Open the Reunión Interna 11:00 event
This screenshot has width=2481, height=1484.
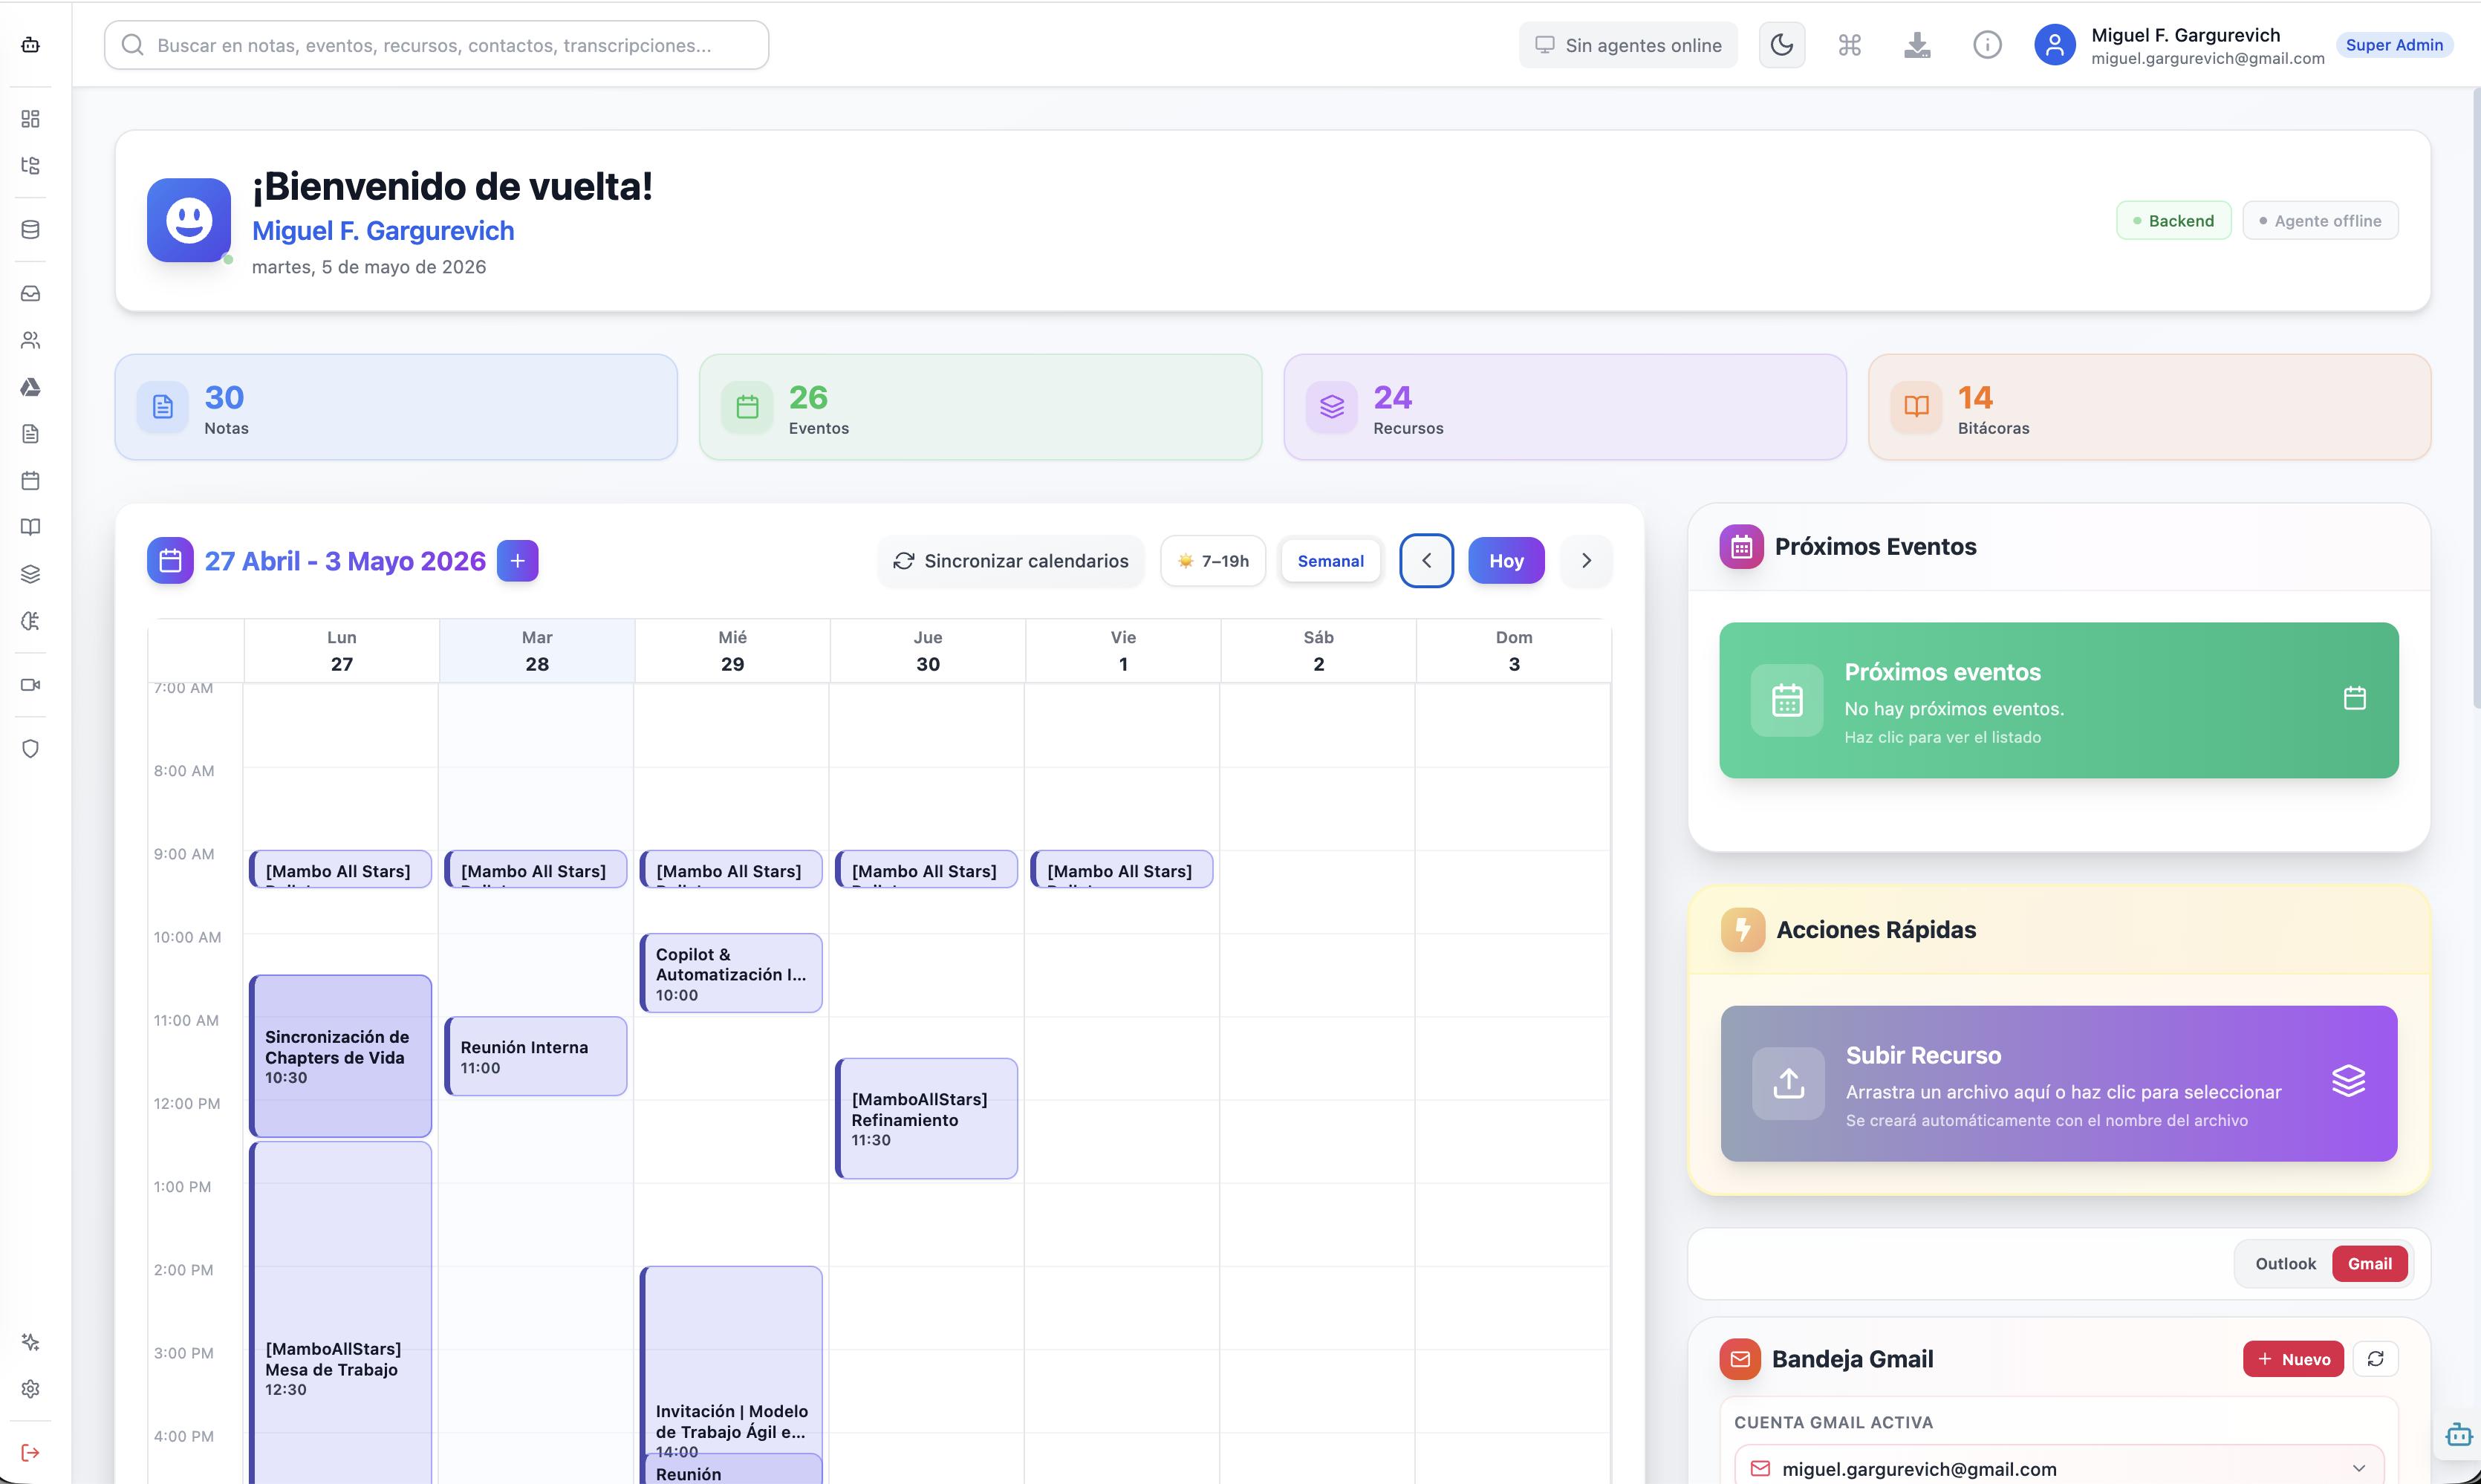click(x=536, y=1056)
